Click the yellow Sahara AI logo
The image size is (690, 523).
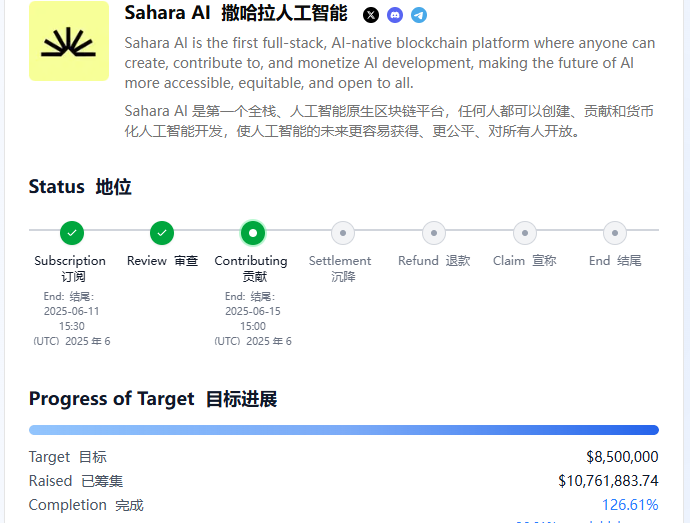(69, 41)
